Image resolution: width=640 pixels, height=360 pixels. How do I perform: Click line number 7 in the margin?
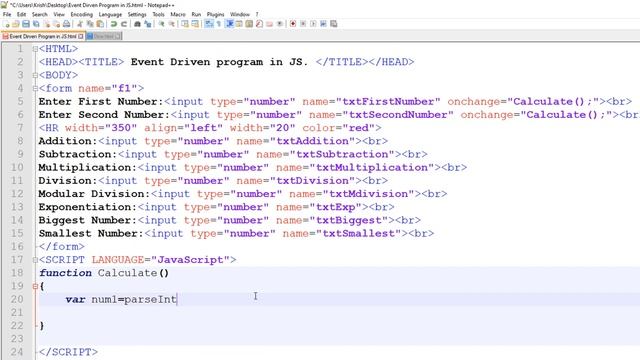pyautogui.click(x=20, y=128)
